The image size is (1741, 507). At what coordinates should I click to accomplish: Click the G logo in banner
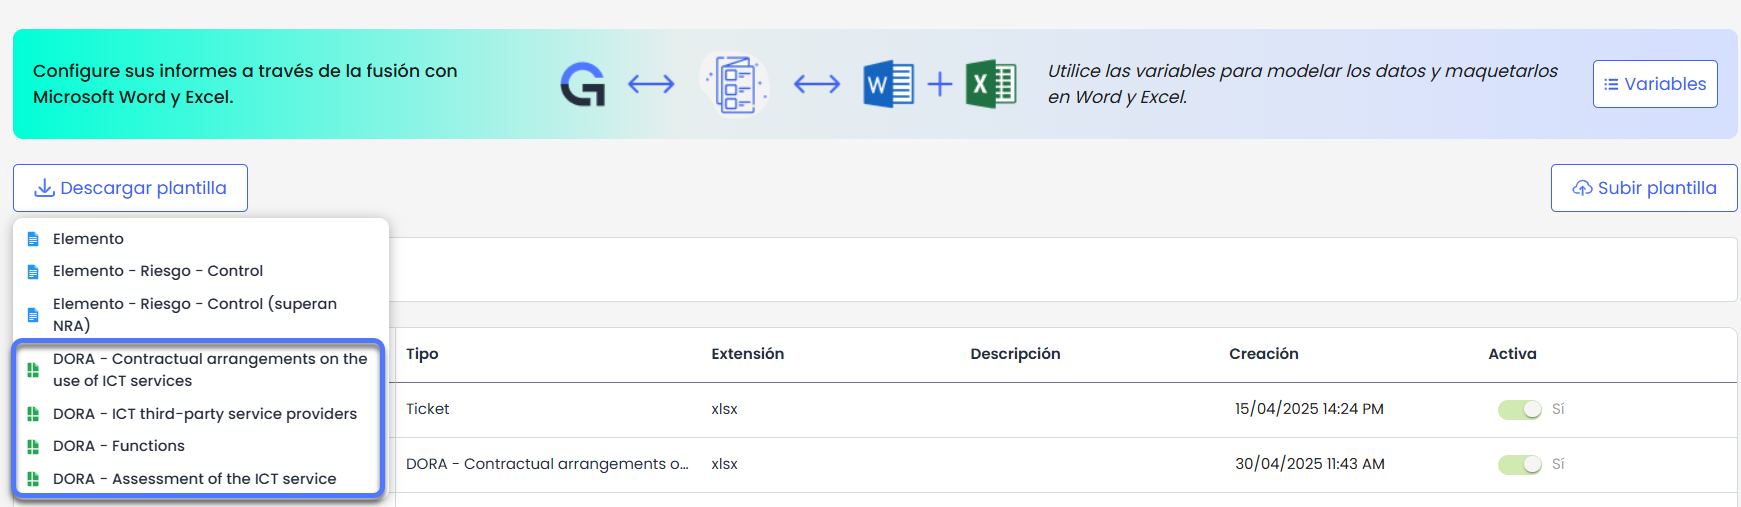coord(583,84)
